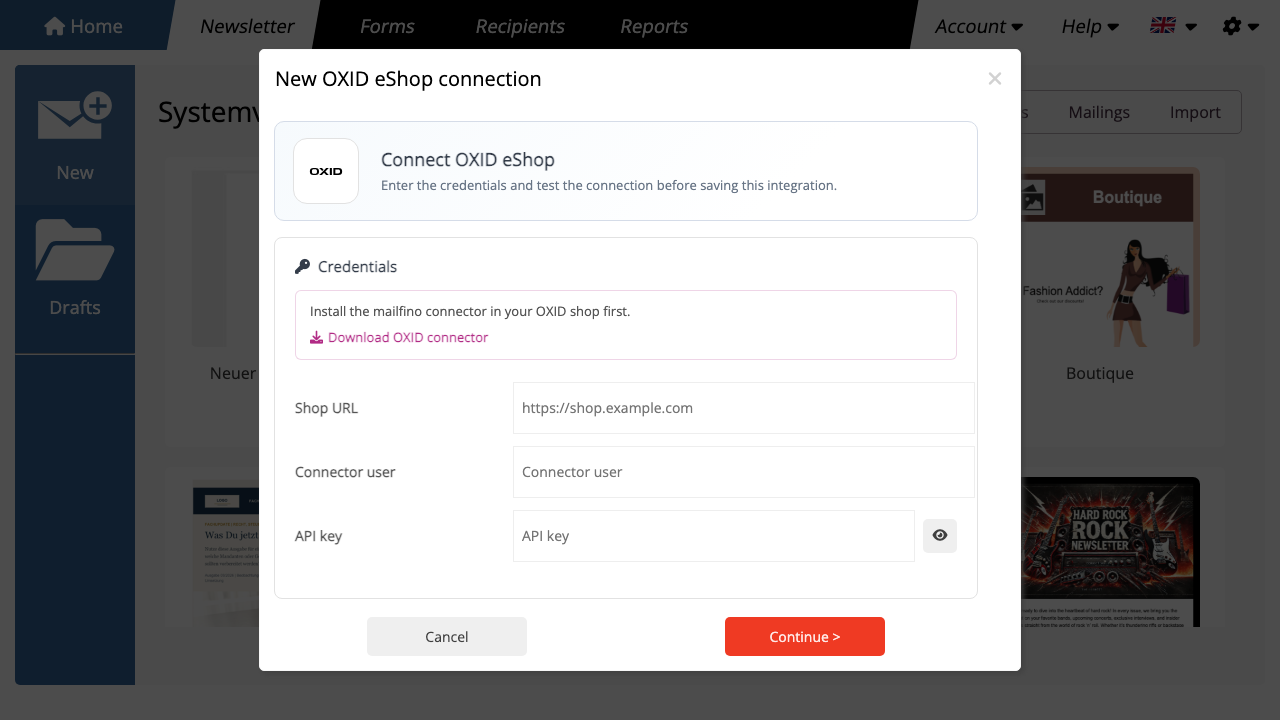The height and width of the screenshot is (720, 1280).
Task: Show the API key with eye toggle
Action: [940, 536]
